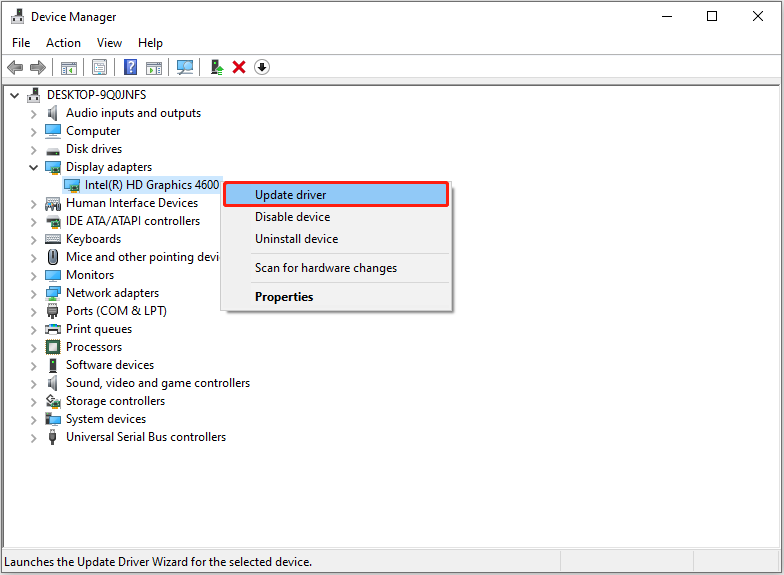Screen dimensions: 784x575
Task: Select the IDE ATA/ATAPI controllers label
Action: pyautogui.click(x=133, y=221)
